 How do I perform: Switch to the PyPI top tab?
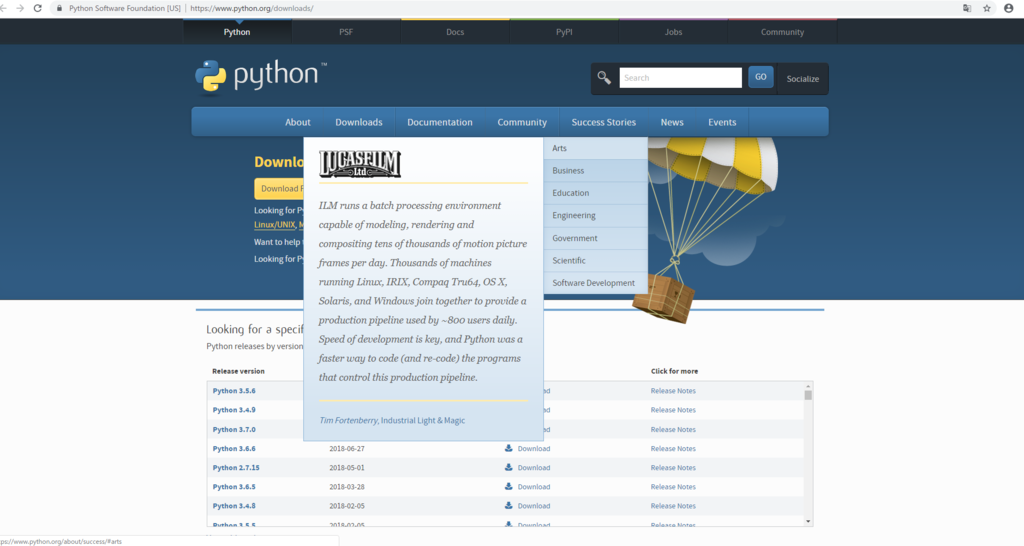coord(564,32)
